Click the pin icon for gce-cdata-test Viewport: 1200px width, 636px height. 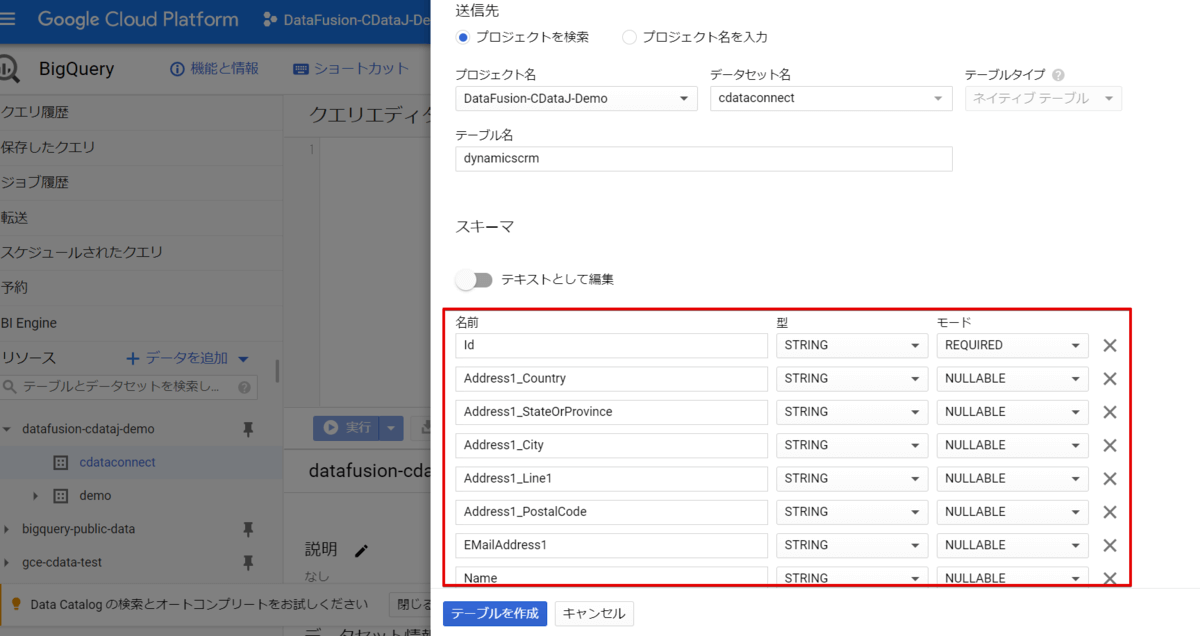click(x=248, y=563)
